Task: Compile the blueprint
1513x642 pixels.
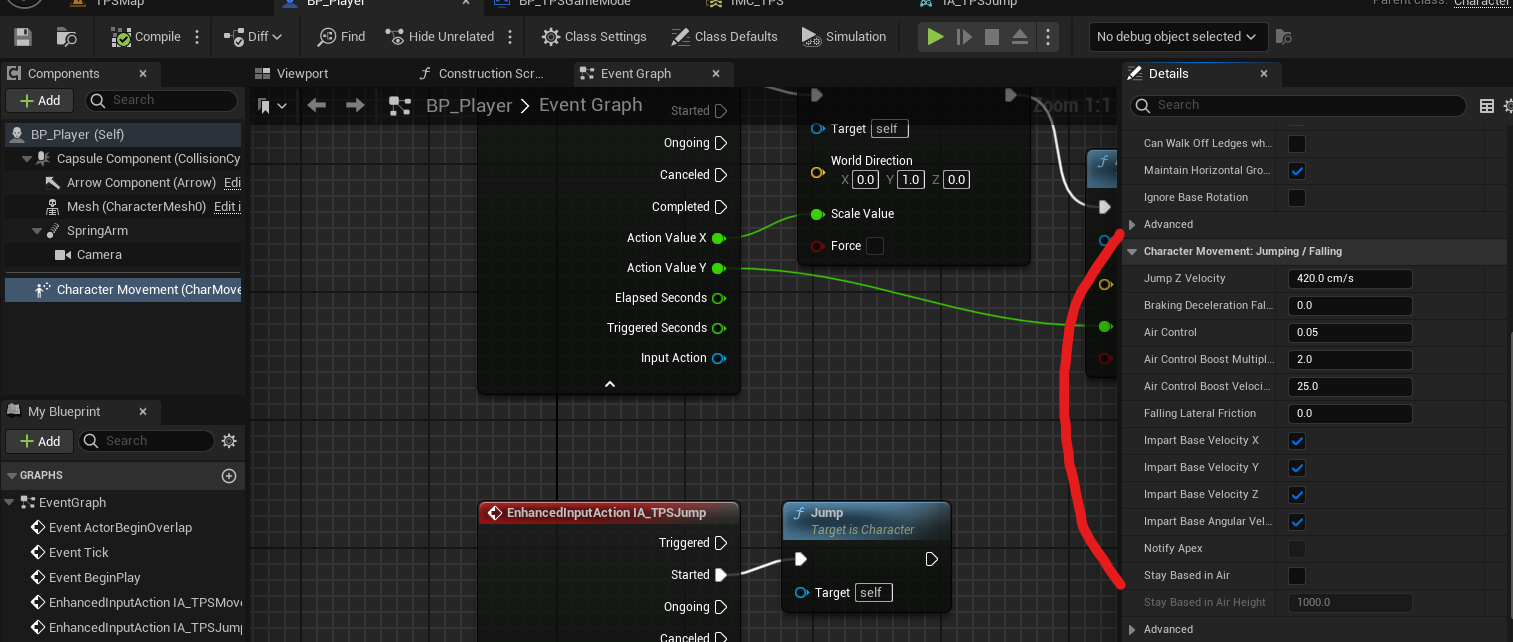Action: 146,37
